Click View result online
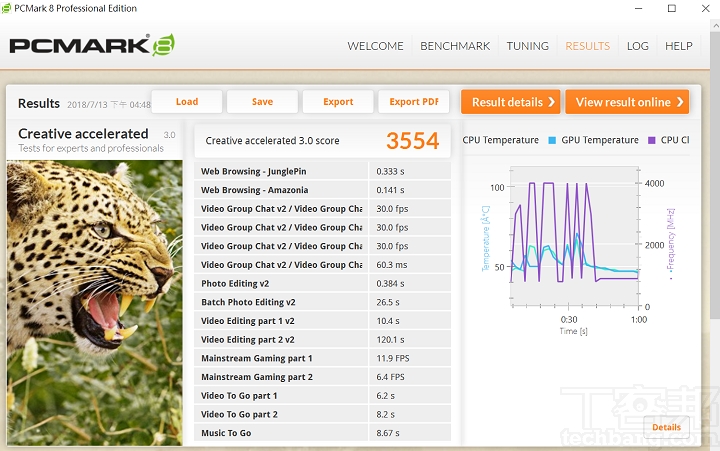 click(x=627, y=102)
